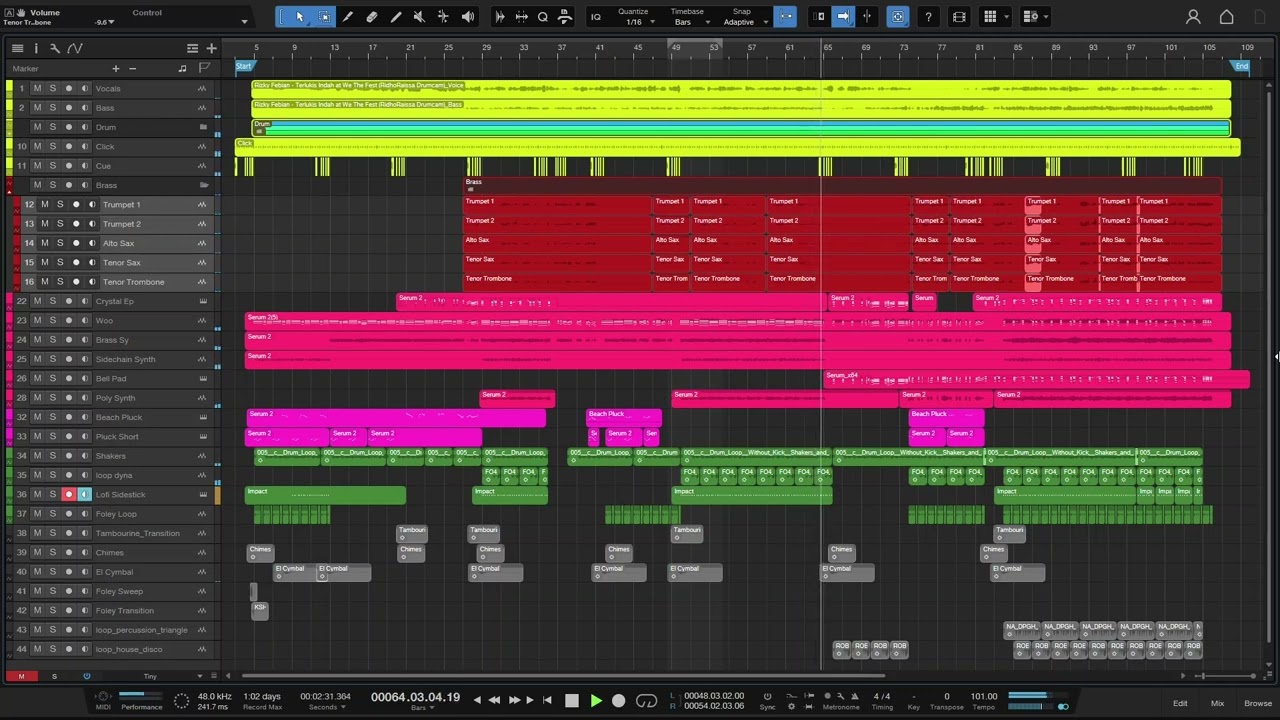Solo the Bass track
1280x720 pixels.
(x=52, y=108)
